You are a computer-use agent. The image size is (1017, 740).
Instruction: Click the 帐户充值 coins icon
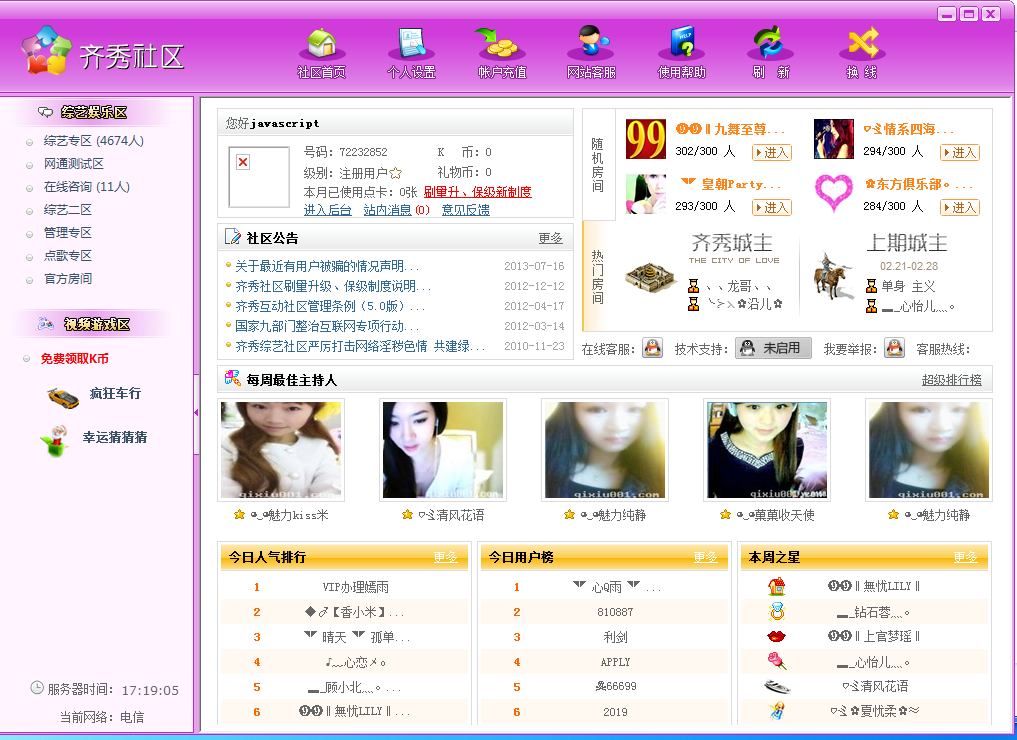click(x=501, y=44)
